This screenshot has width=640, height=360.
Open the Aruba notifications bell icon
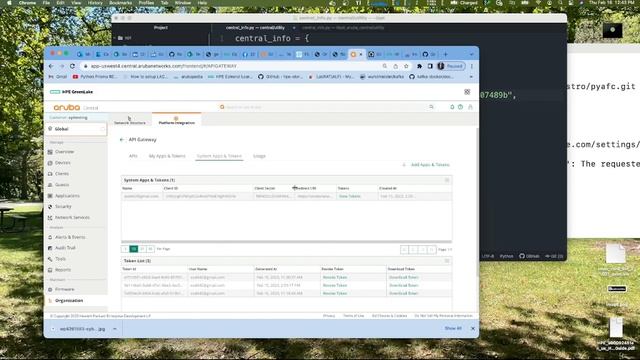pos(452,107)
